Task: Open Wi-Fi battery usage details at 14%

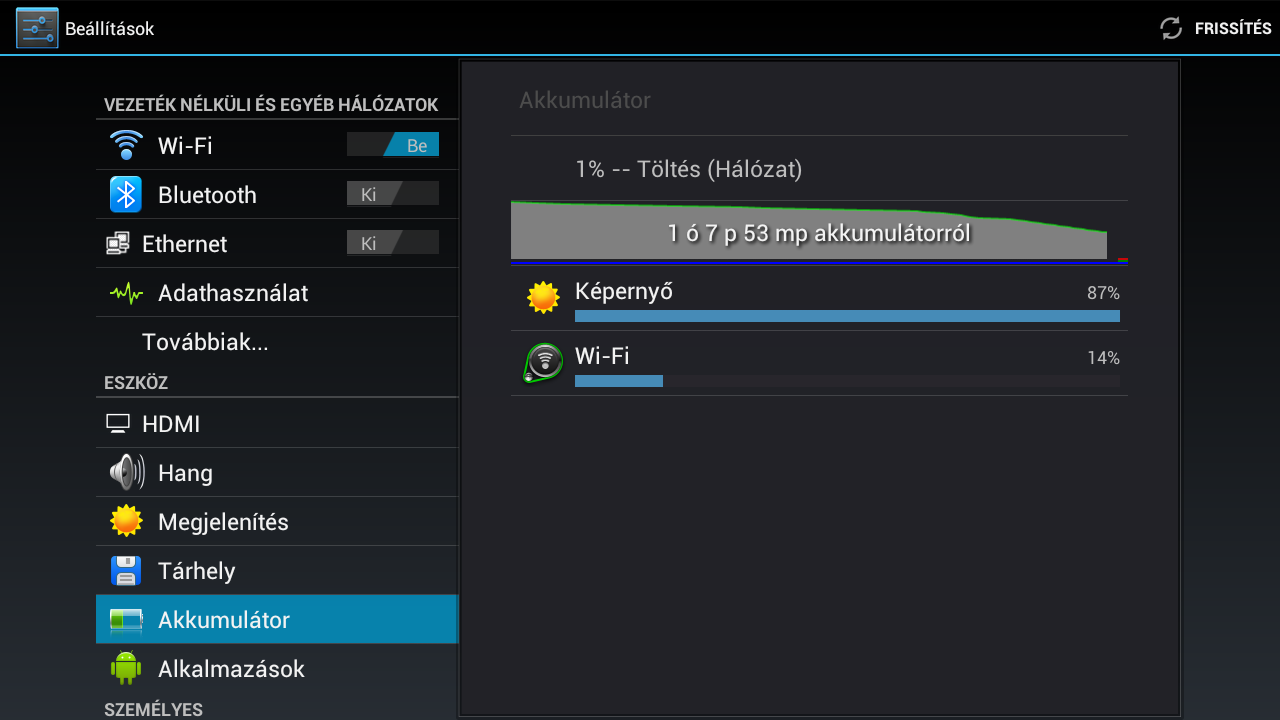Action: 819,363
